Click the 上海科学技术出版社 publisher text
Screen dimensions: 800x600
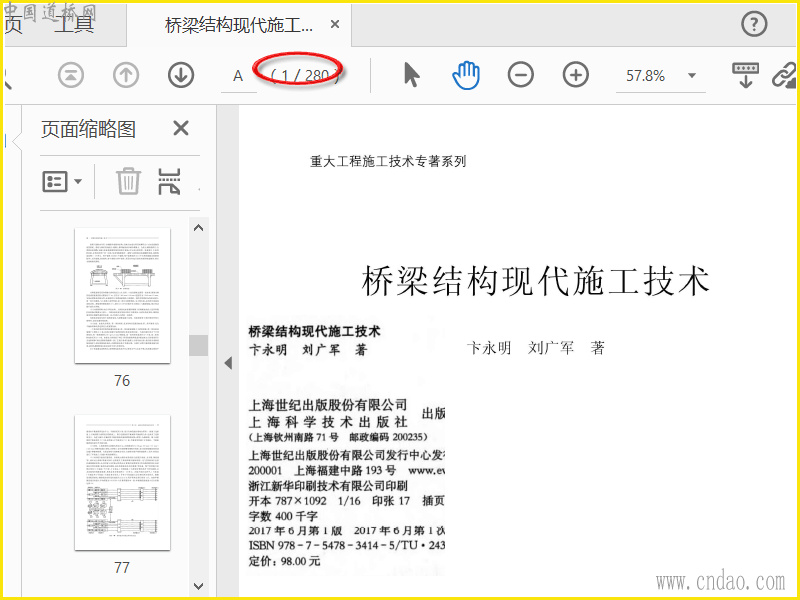pyautogui.click(x=328, y=422)
